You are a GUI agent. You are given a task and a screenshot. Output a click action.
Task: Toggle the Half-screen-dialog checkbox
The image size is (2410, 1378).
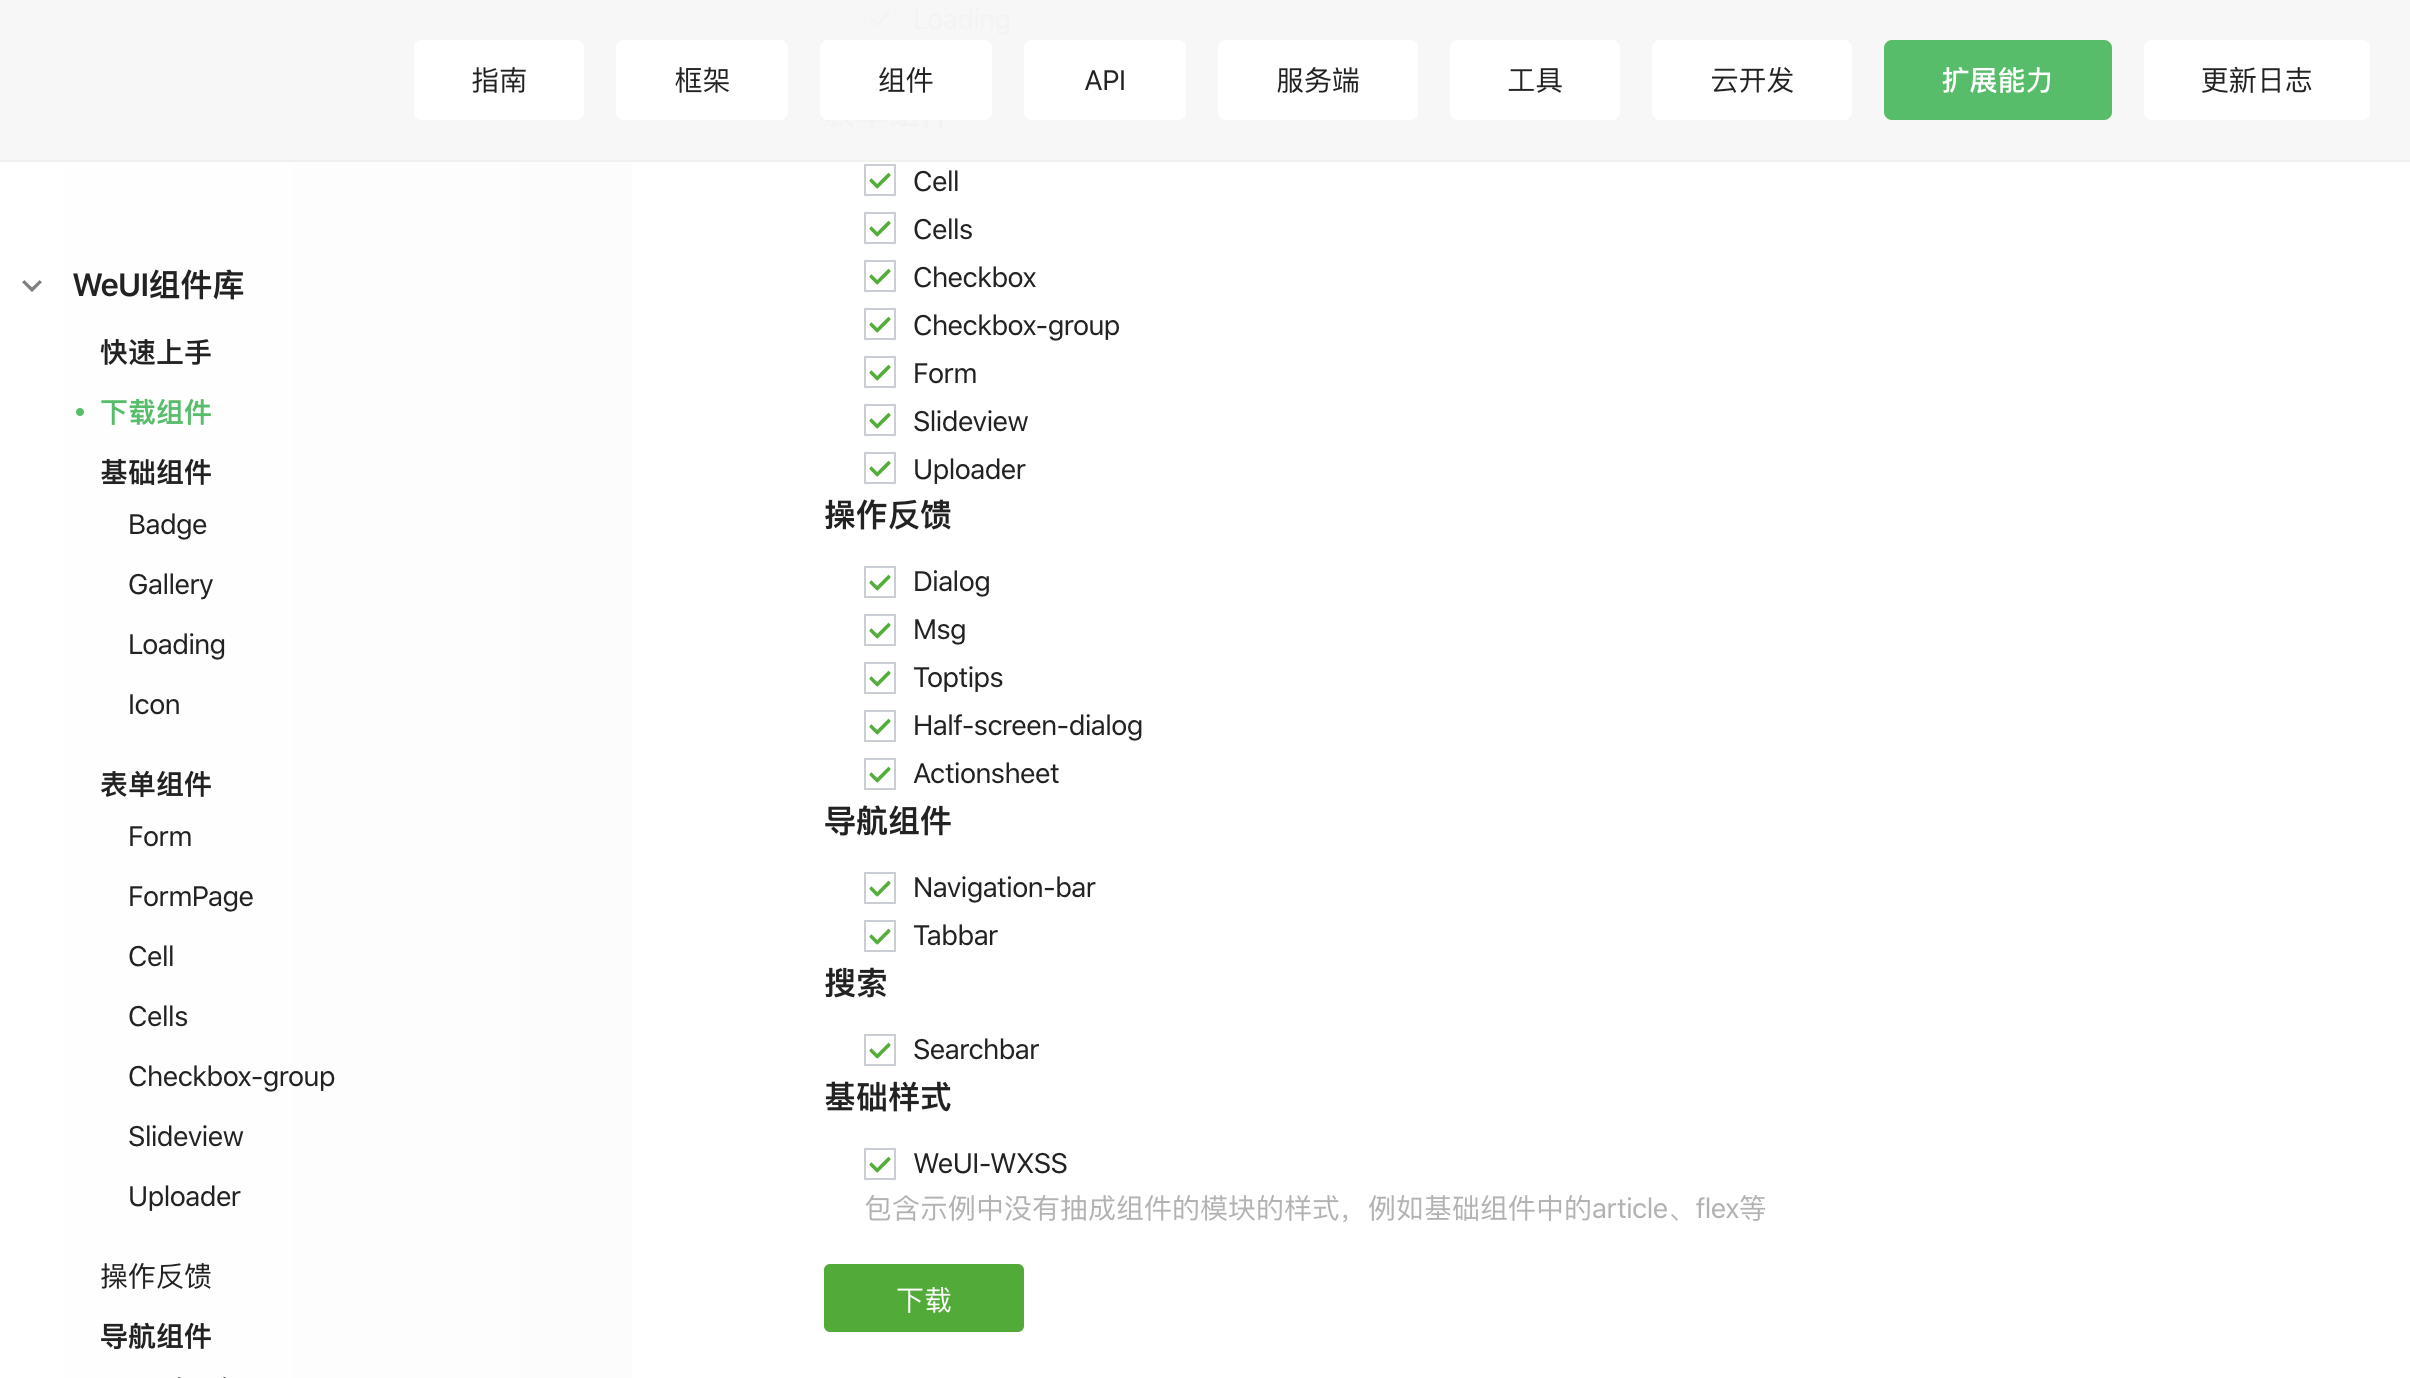879,725
